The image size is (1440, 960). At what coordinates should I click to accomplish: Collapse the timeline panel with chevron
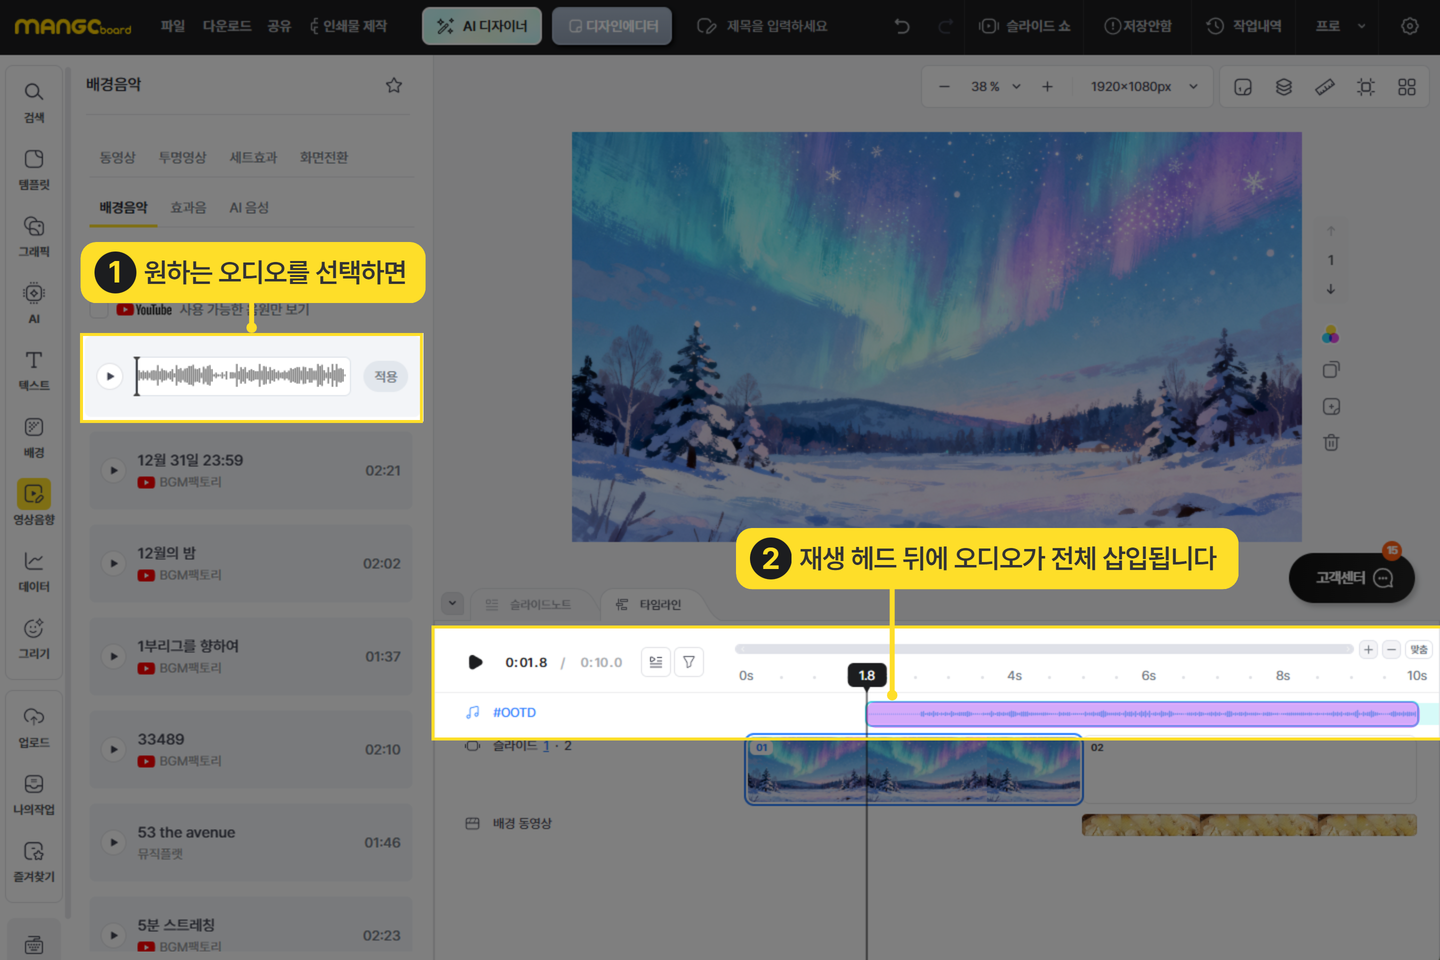(x=453, y=603)
